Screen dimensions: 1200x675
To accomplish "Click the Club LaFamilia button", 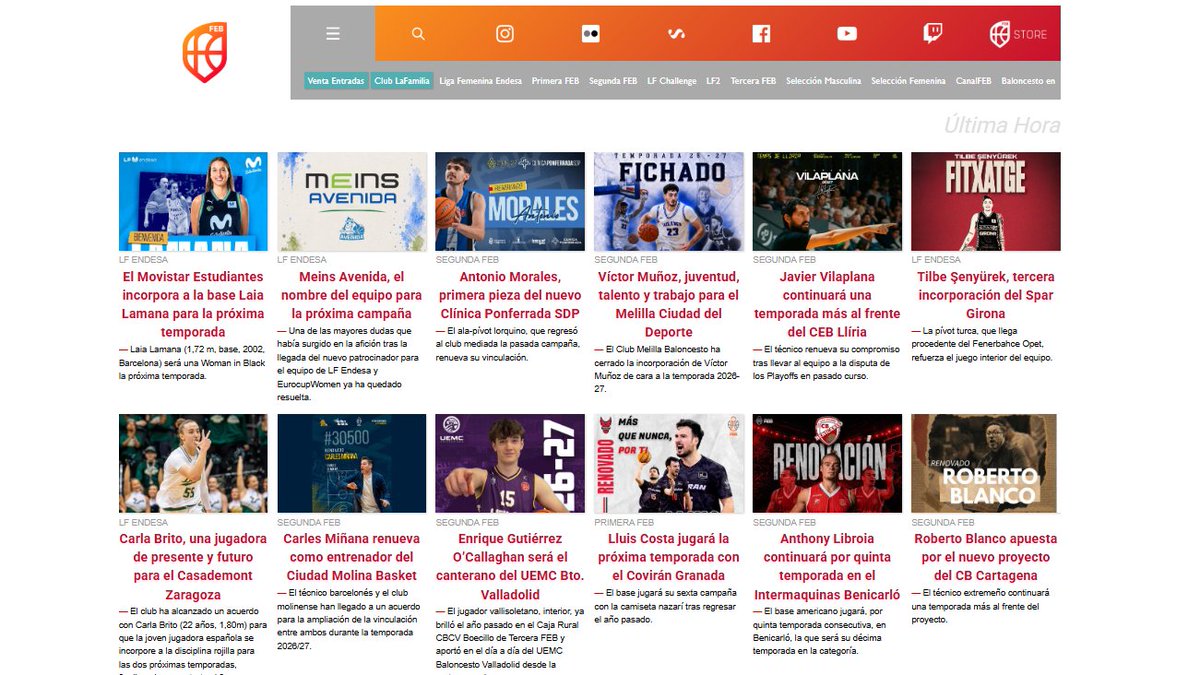I will [x=401, y=81].
